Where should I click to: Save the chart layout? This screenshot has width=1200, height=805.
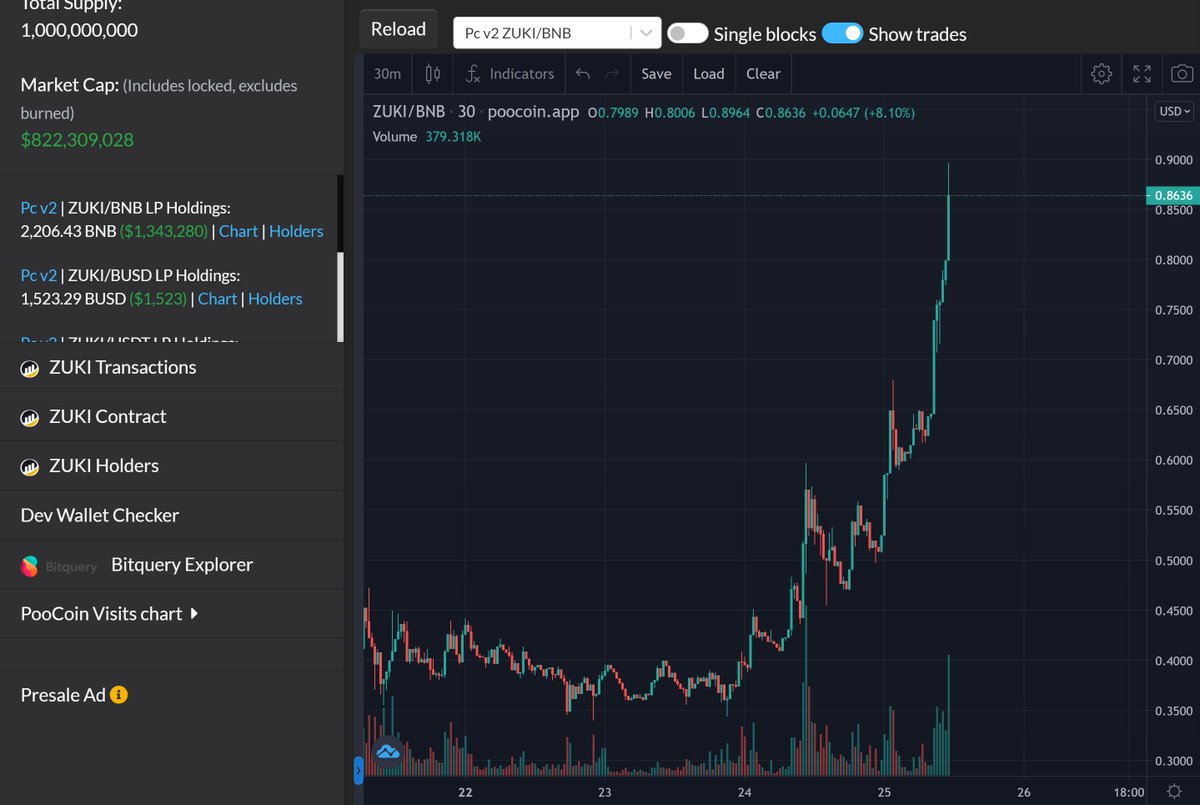point(656,74)
